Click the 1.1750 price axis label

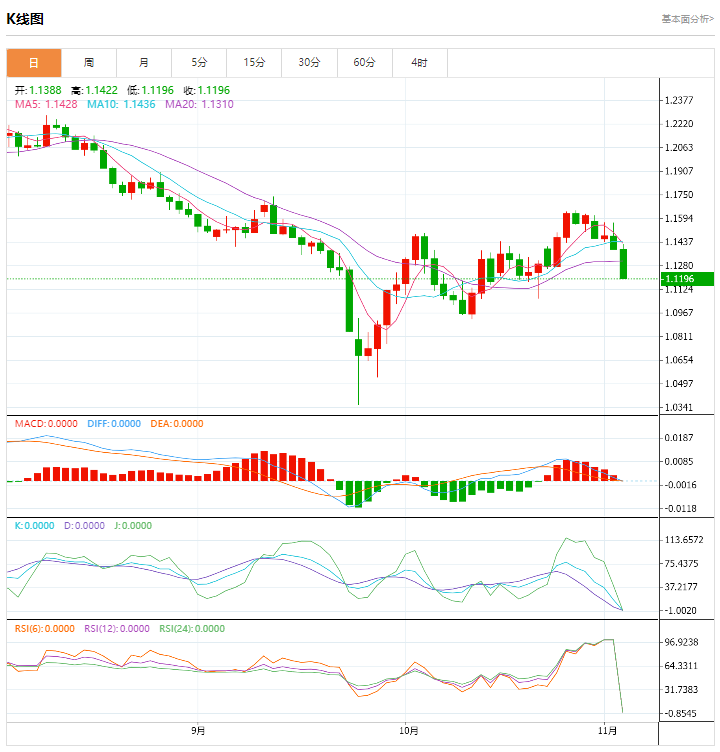click(x=679, y=195)
